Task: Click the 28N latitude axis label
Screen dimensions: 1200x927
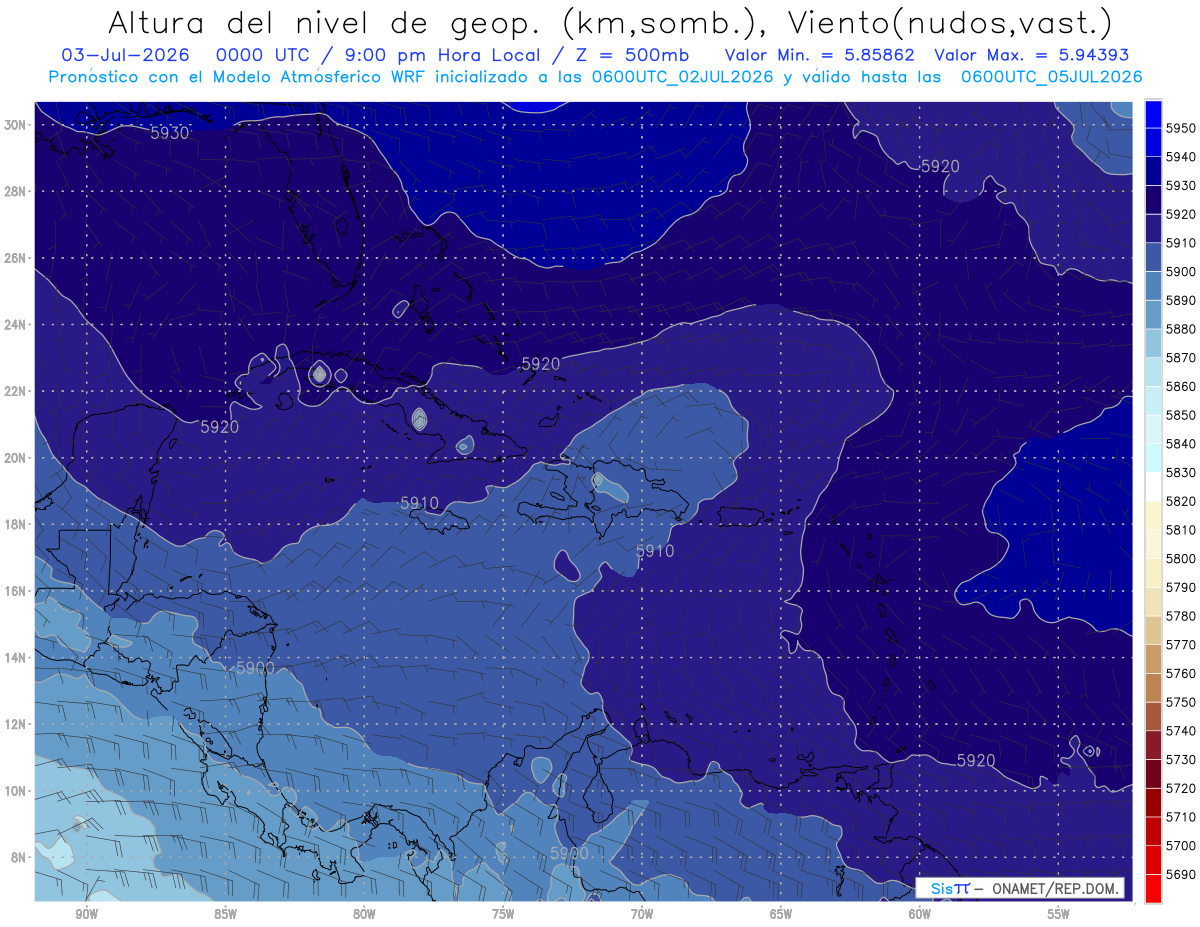Action: [15, 191]
